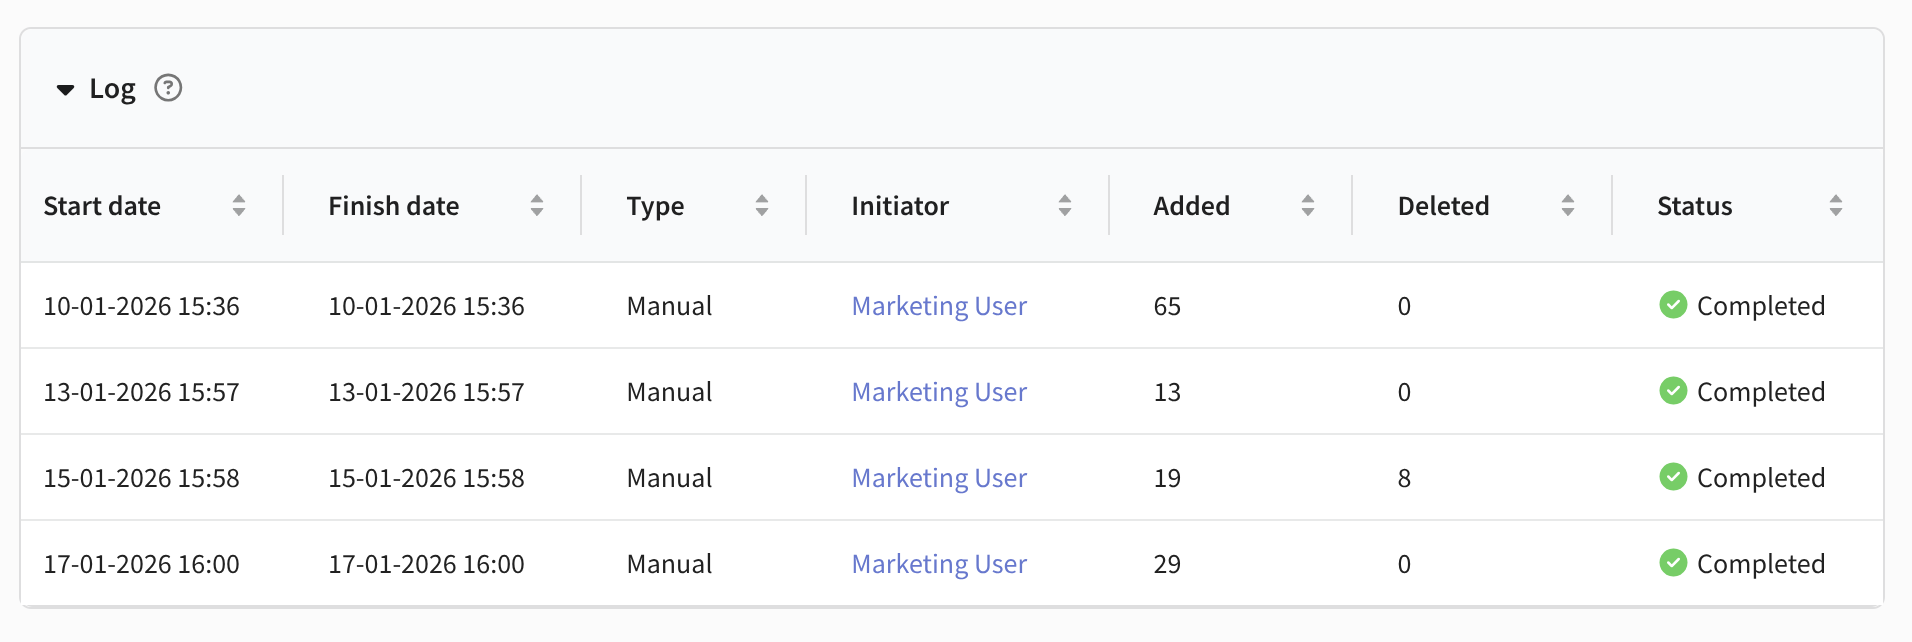The image size is (1912, 642).
Task: Click the Initiator column header label
Action: tap(900, 206)
